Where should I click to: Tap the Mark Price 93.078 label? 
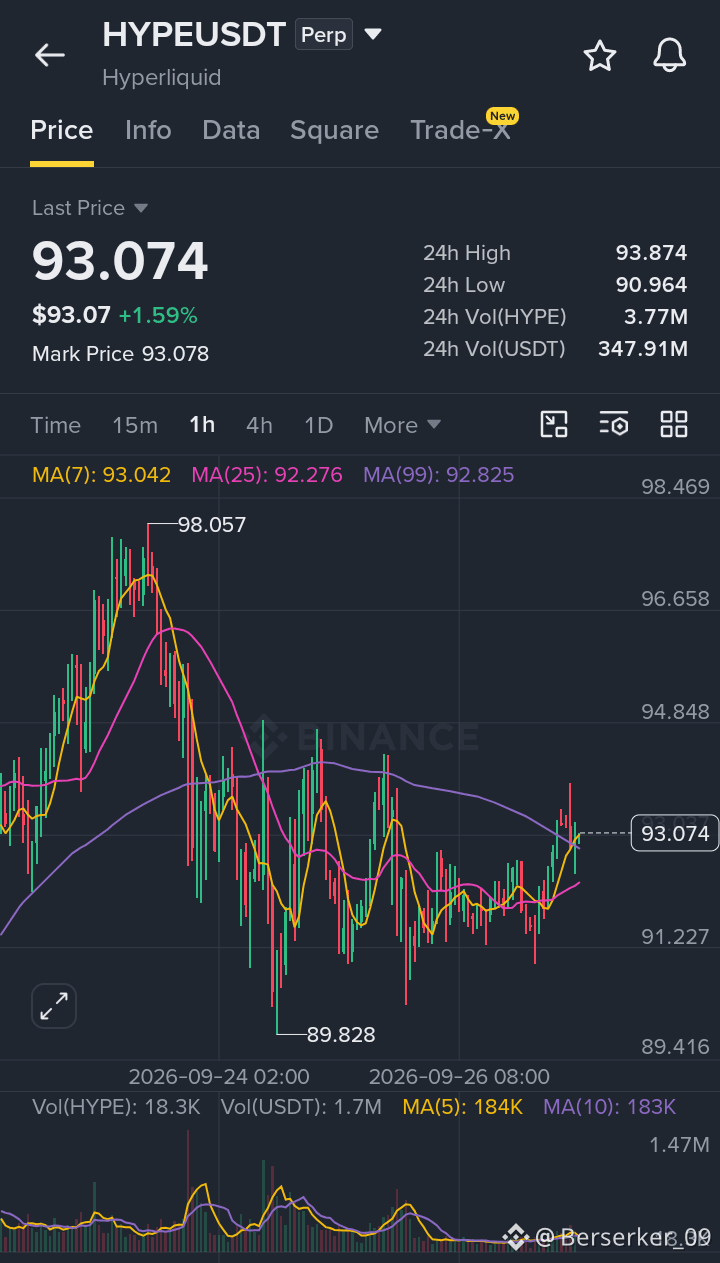(x=120, y=354)
